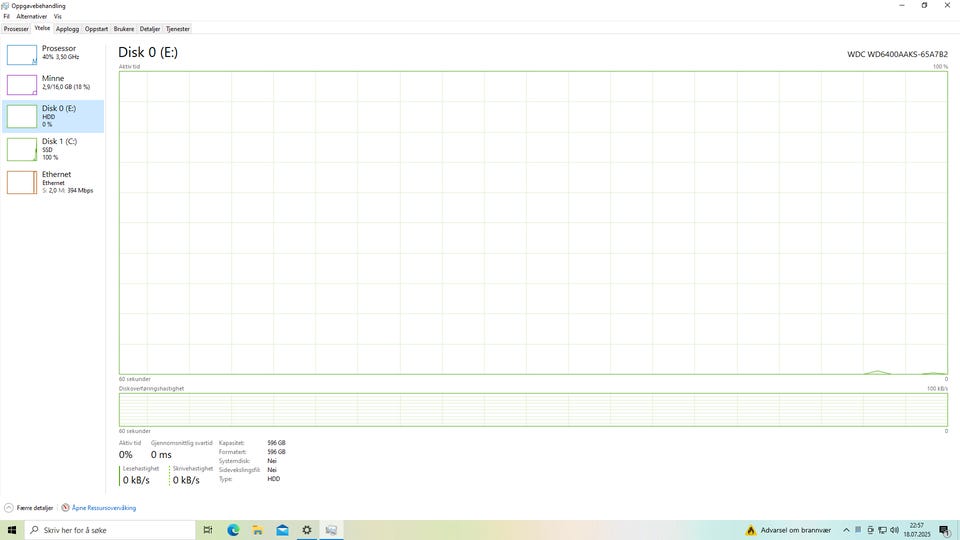This screenshot has height=540, width=960.
Task: Click the 0 ms average response value
Action: point(161,455)
